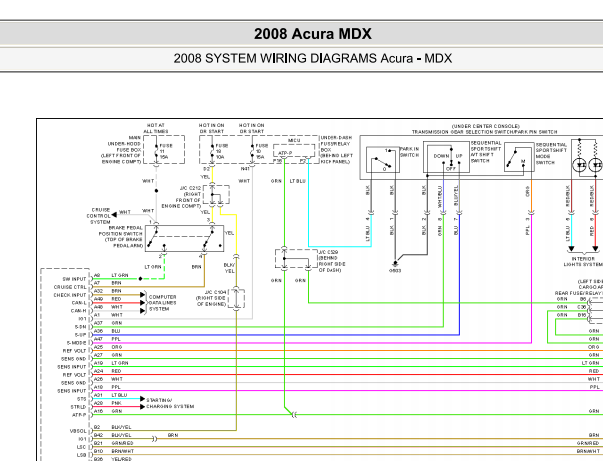This screenshot has height=461, width=603.
Task: Select the 'G503' ground point label
Action: point(395,270)
